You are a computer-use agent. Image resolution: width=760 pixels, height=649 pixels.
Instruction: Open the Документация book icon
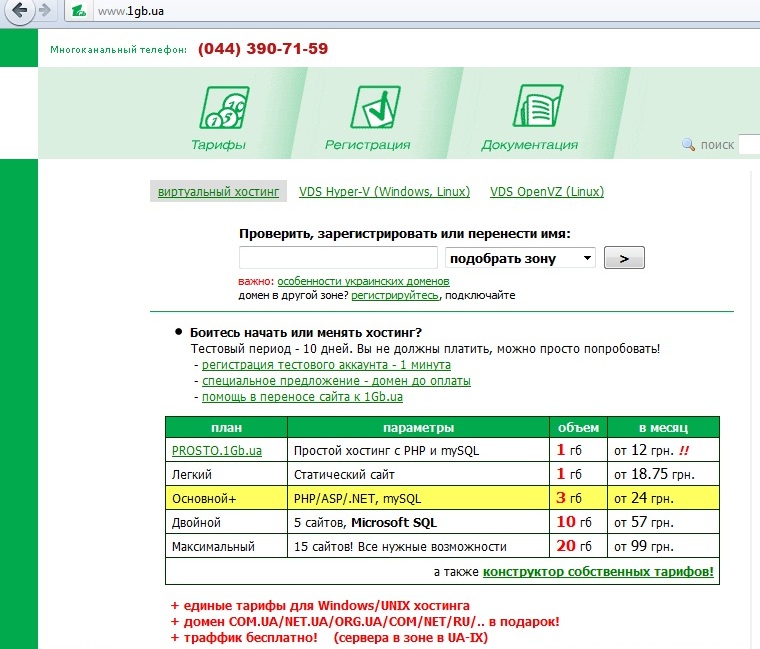click(x=529, y=109)
